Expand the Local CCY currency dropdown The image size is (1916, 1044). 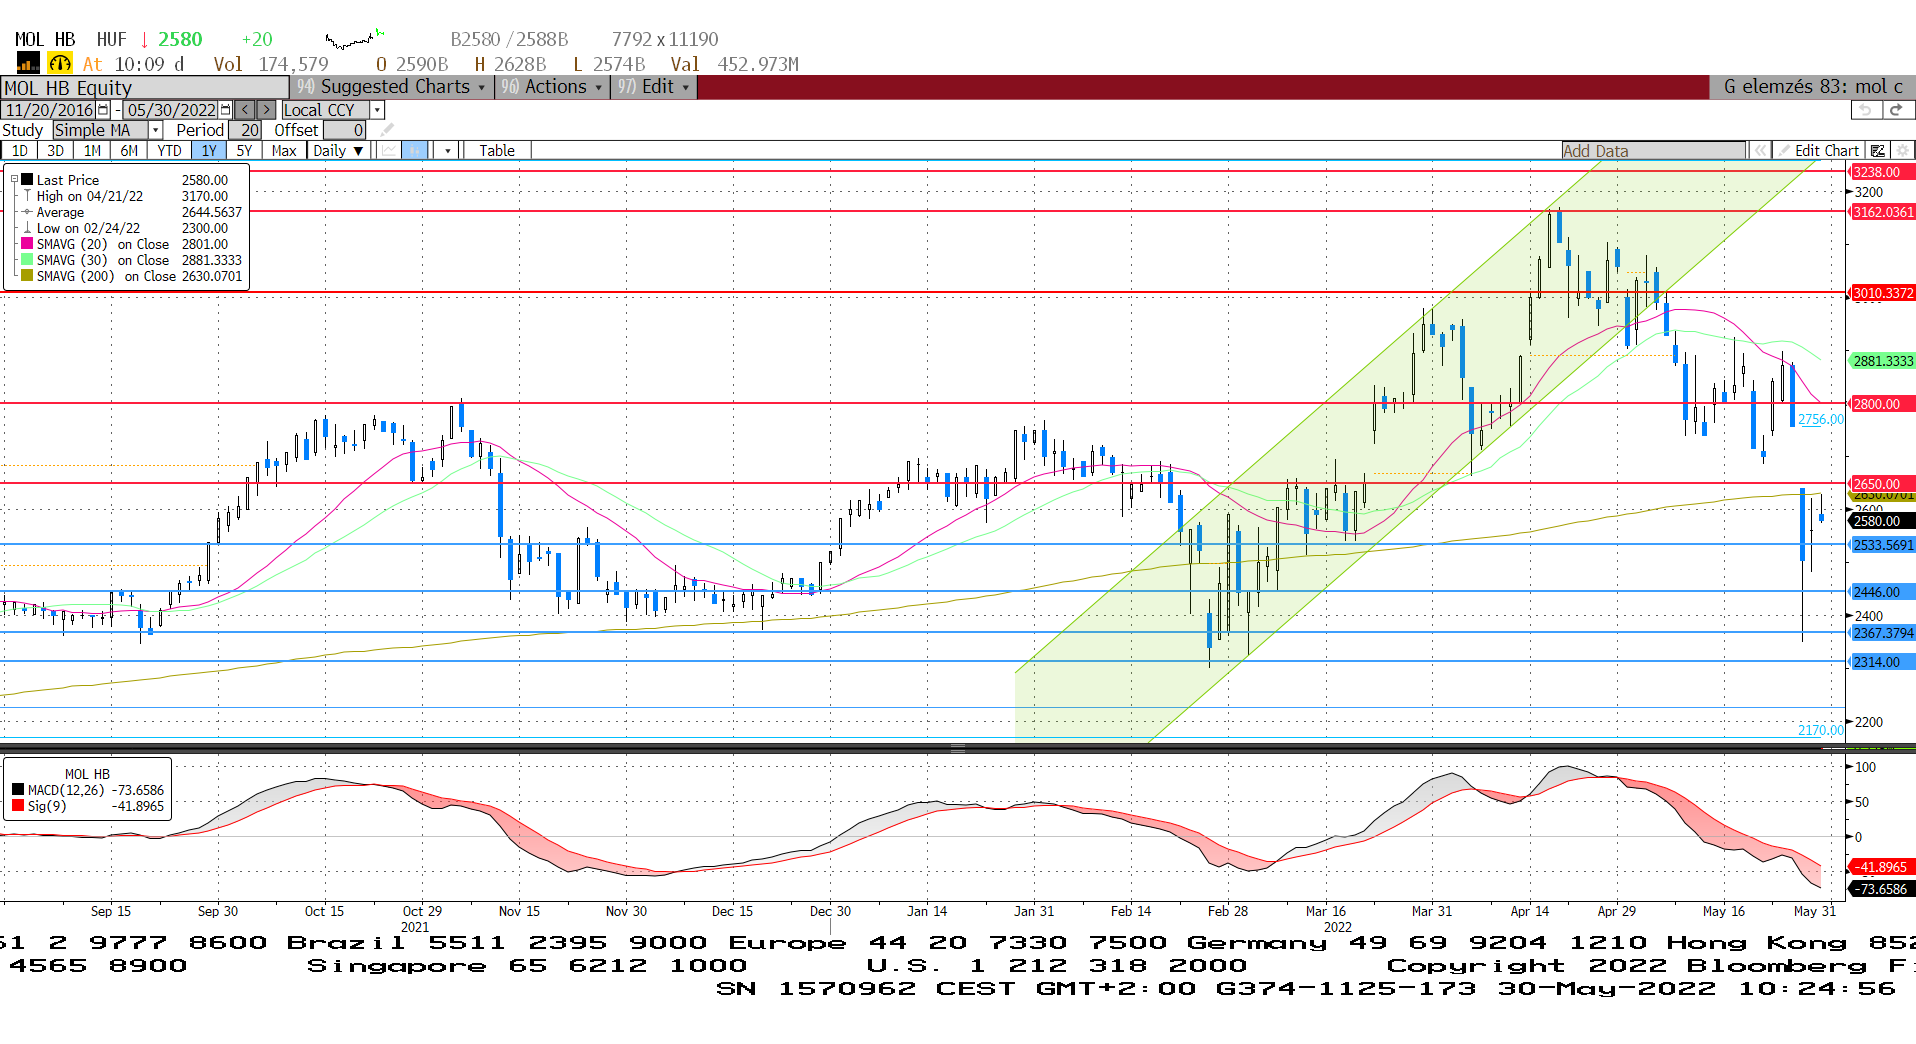click(x=377, y=110)
